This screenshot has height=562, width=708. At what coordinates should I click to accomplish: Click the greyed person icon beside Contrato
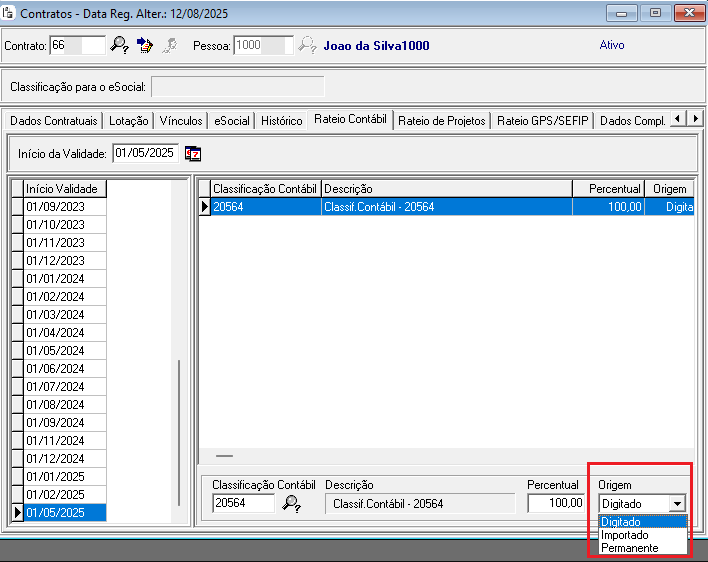pyautogui.click(x=170, y=45)
